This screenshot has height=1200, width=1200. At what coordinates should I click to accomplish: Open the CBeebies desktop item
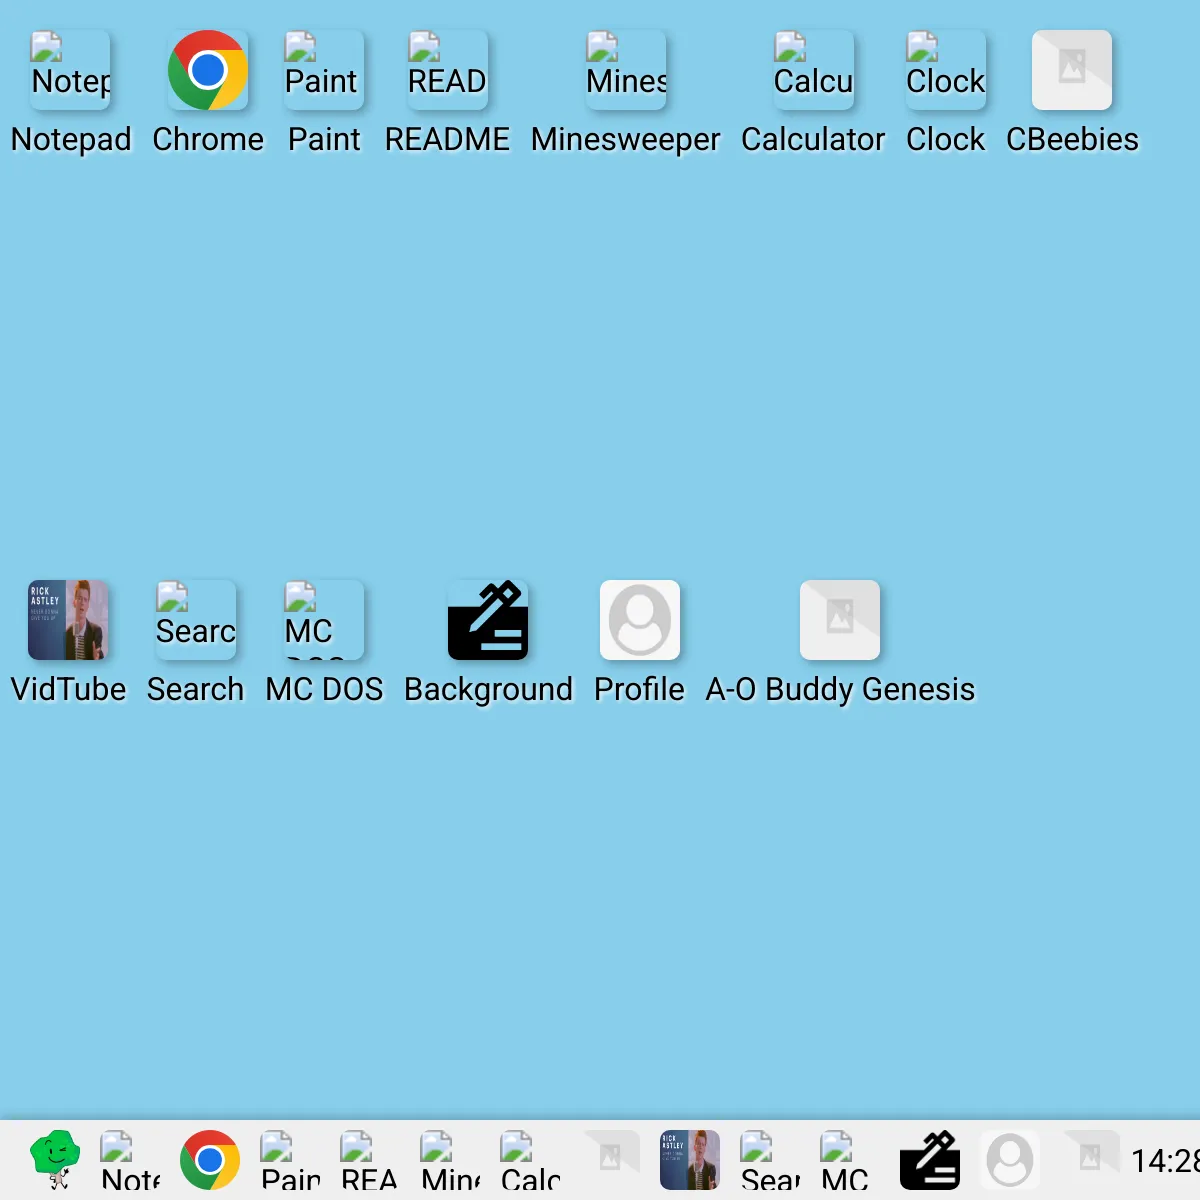click(x=1071, y=69)
